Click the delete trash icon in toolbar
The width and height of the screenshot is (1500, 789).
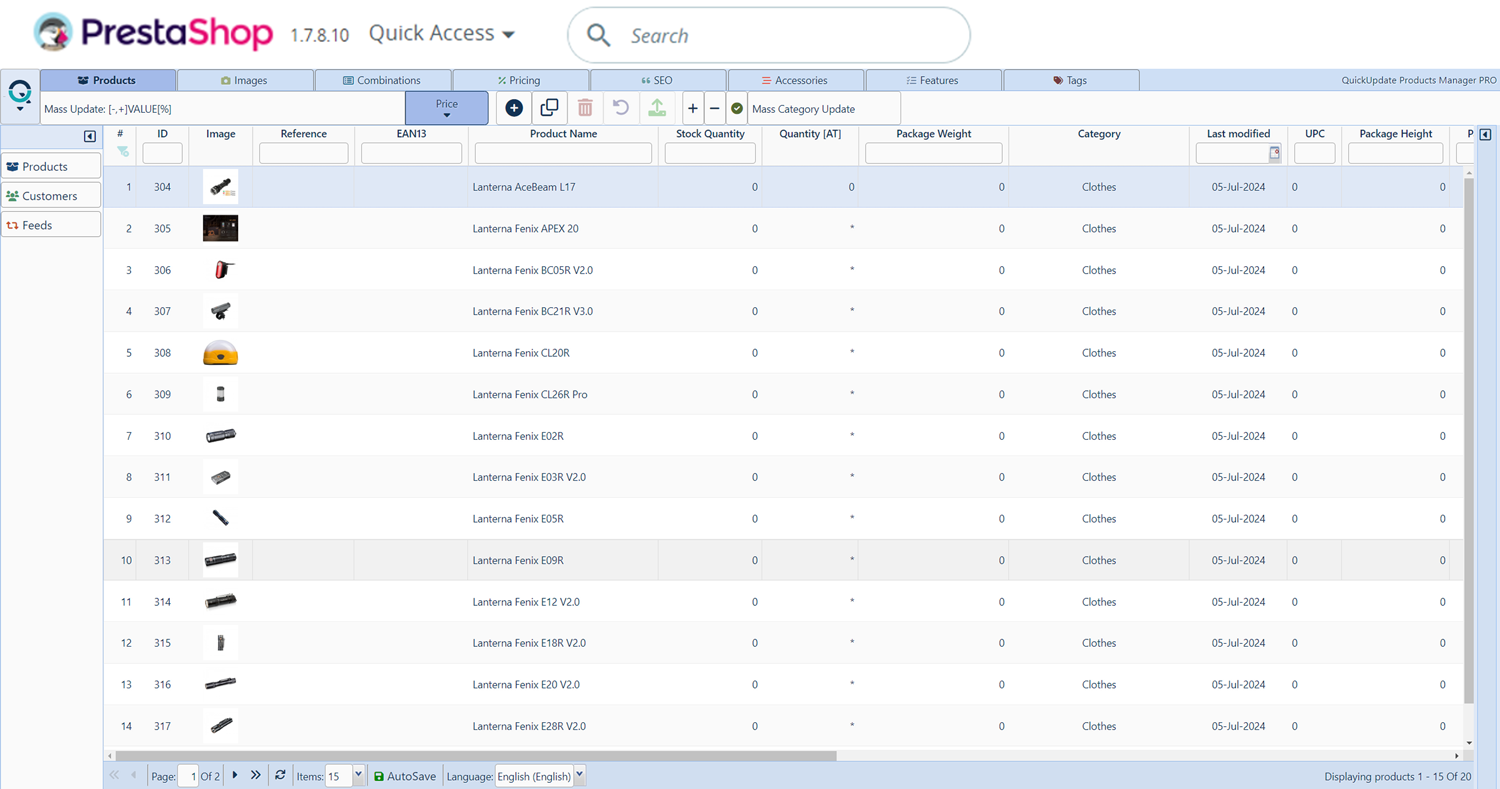[x=585, y=108]
